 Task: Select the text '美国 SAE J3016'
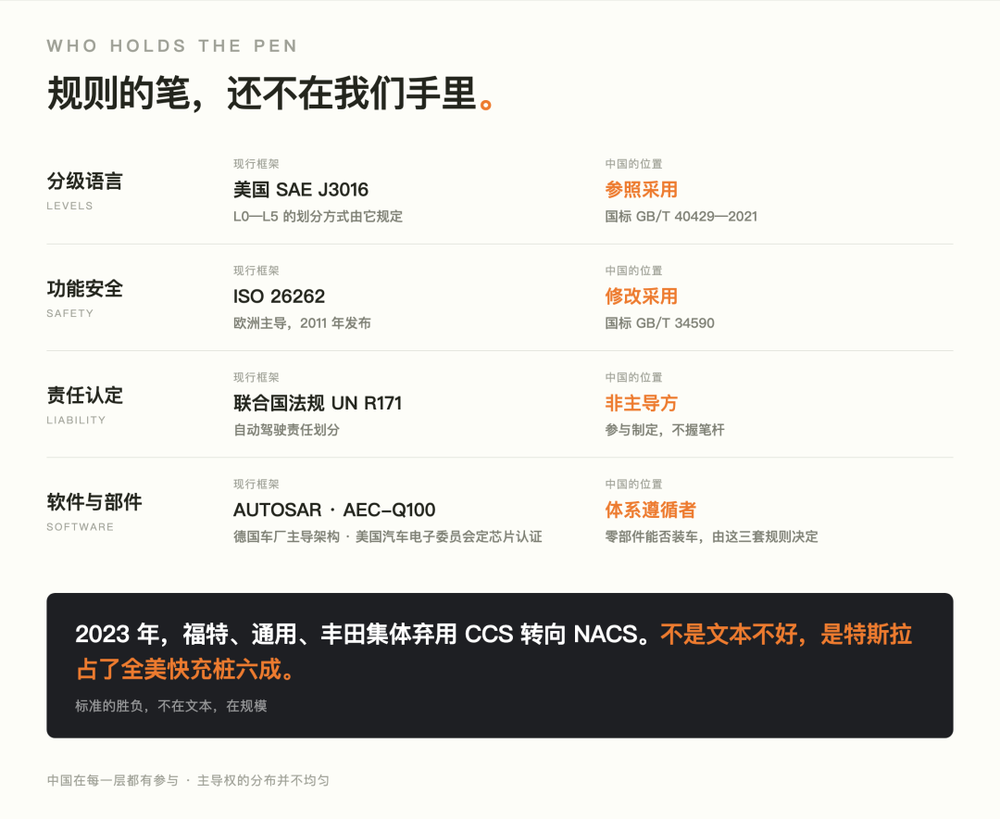coord(301,189)
